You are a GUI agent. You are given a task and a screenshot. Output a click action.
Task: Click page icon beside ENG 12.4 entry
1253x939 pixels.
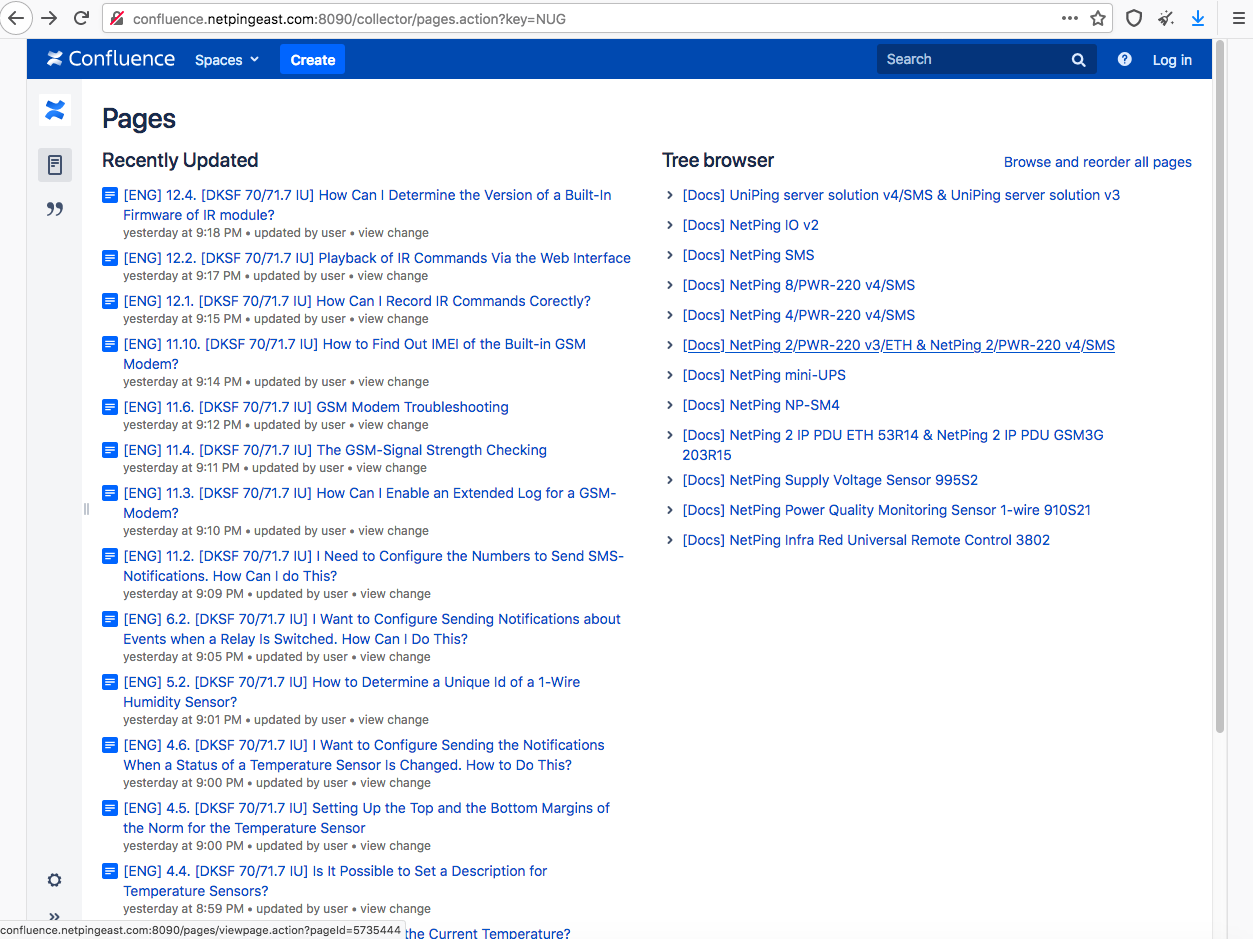click(110, 196)
